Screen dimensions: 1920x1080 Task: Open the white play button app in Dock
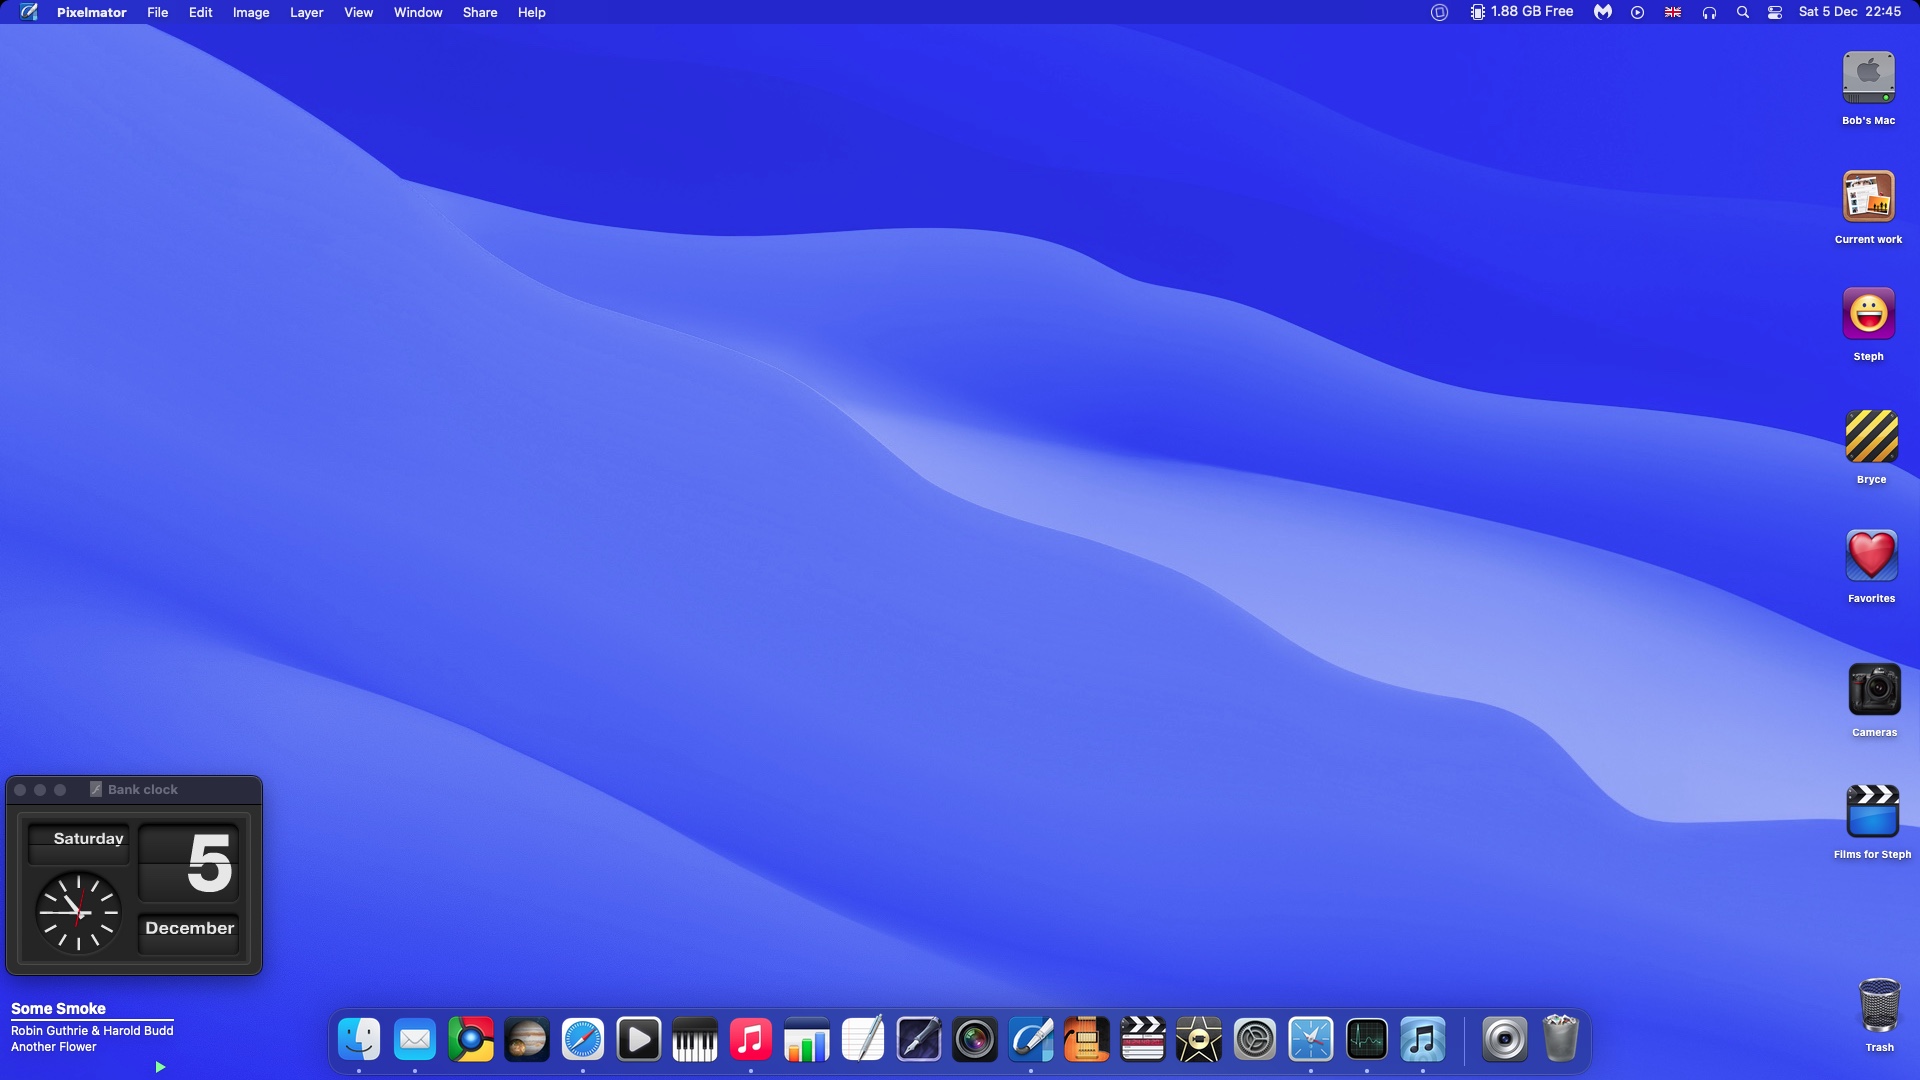(639, 1040)
